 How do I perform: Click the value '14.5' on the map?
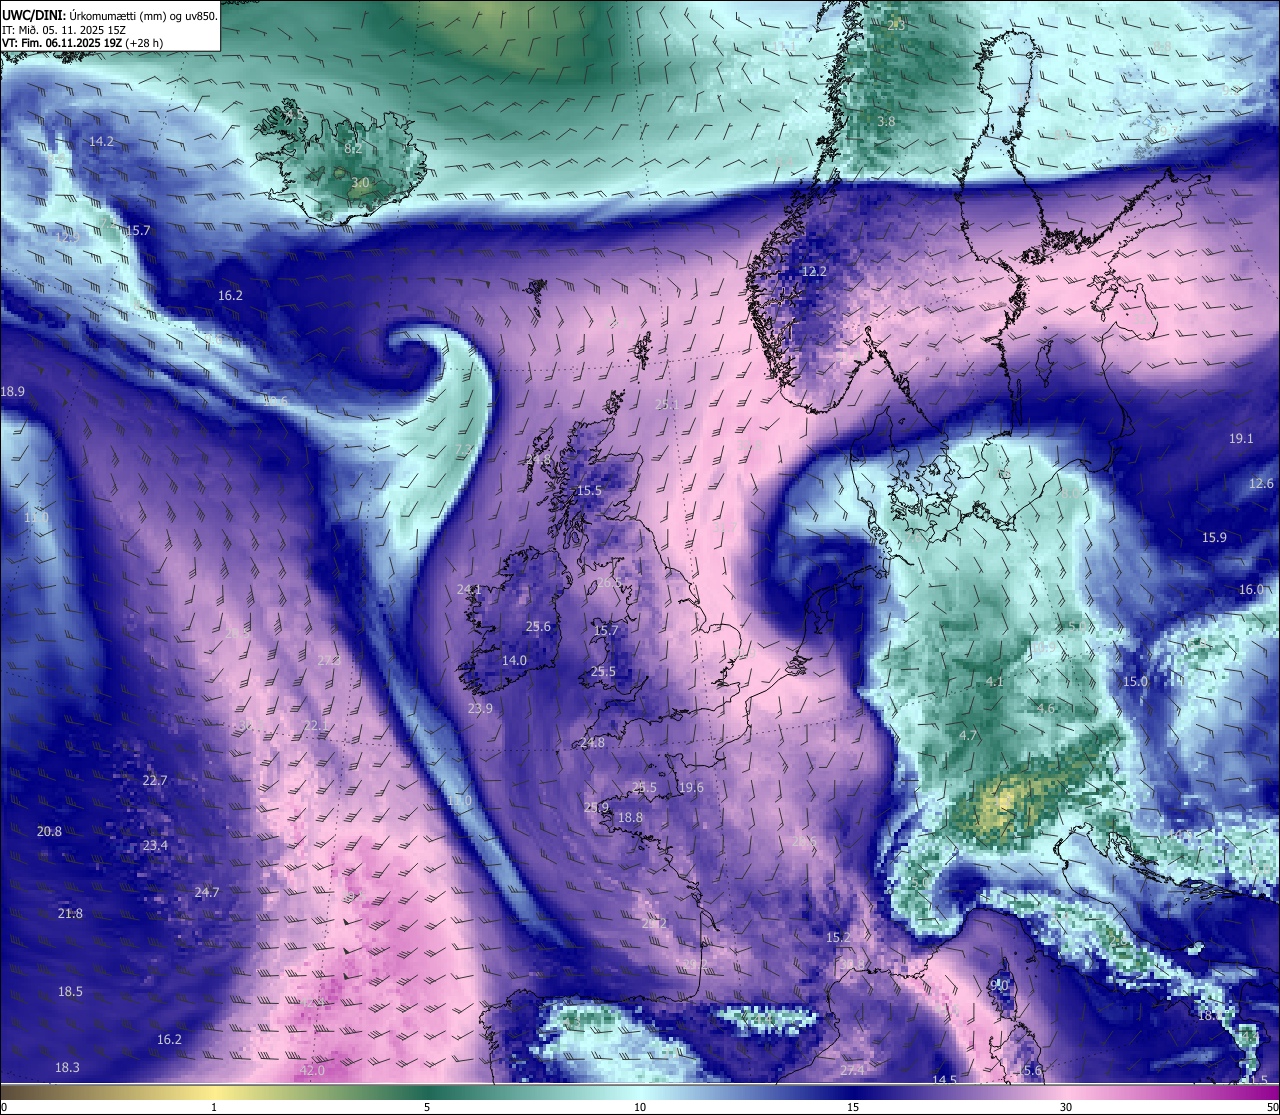[945, 1080]
